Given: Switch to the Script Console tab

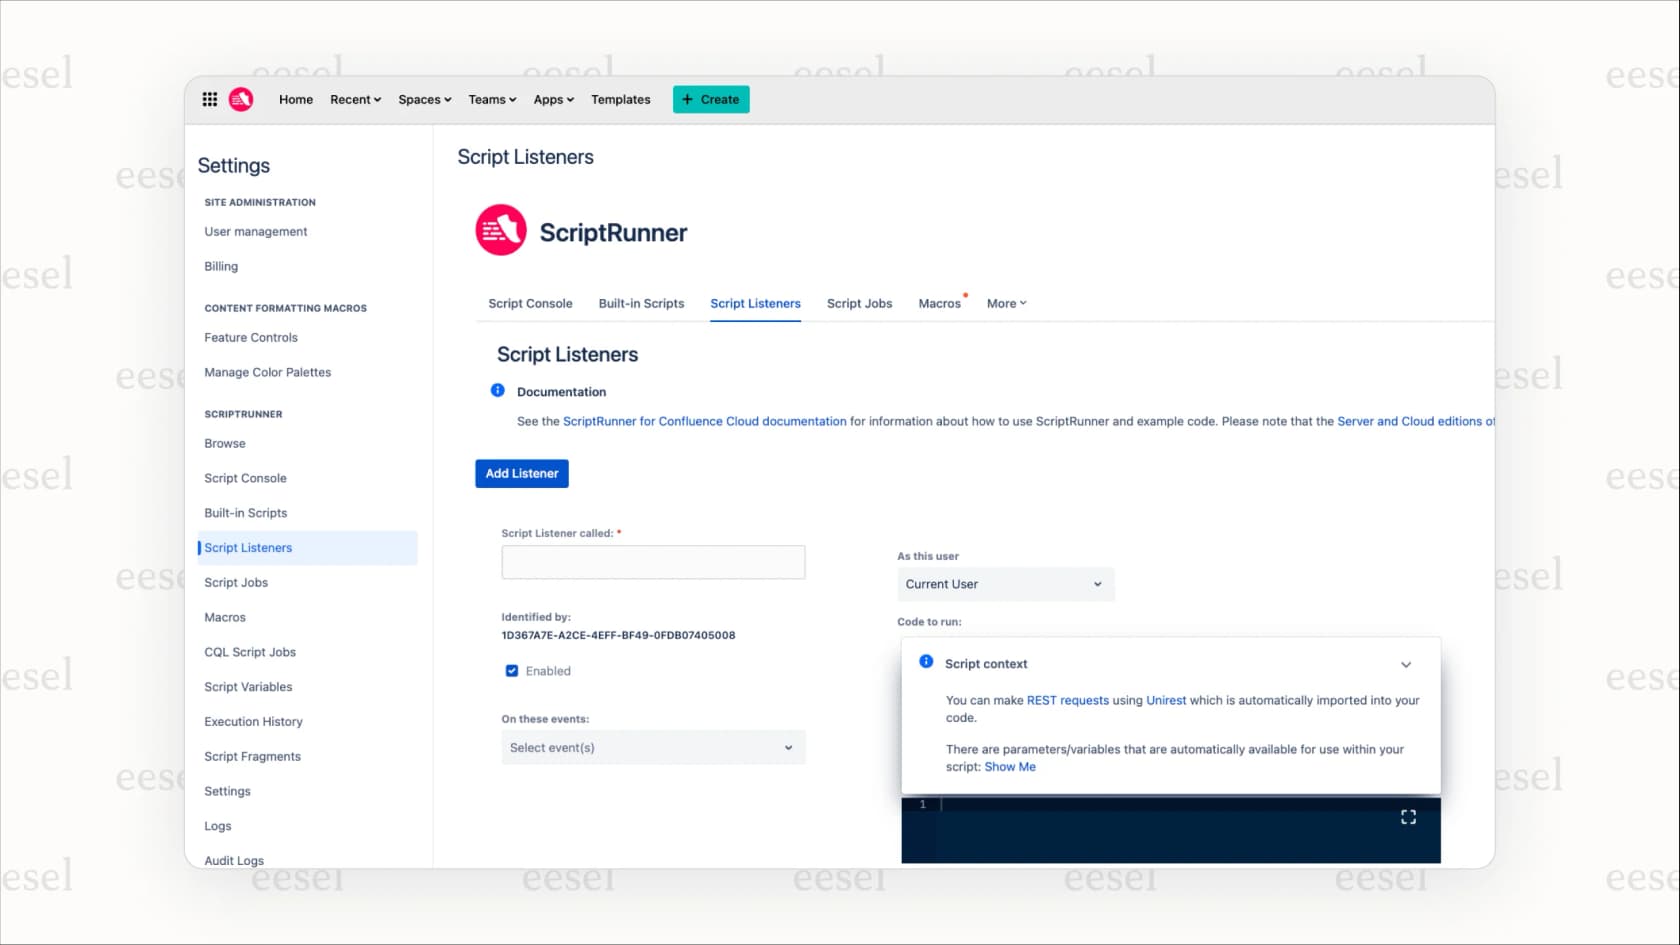Looking at the screenshot, I should [x=530, y=304].
